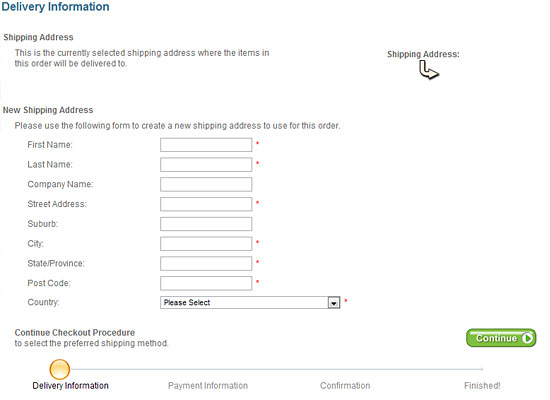
Task: Select the Confirmation step label
Action: click(x=345, y=386)
